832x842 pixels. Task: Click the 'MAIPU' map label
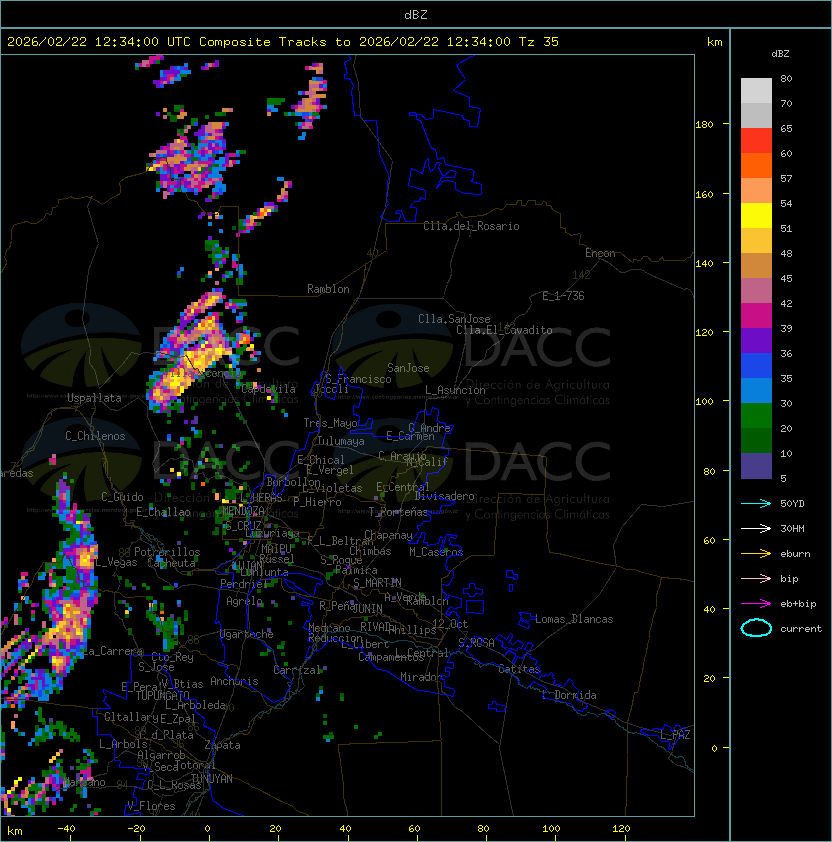tap(276, 549)
